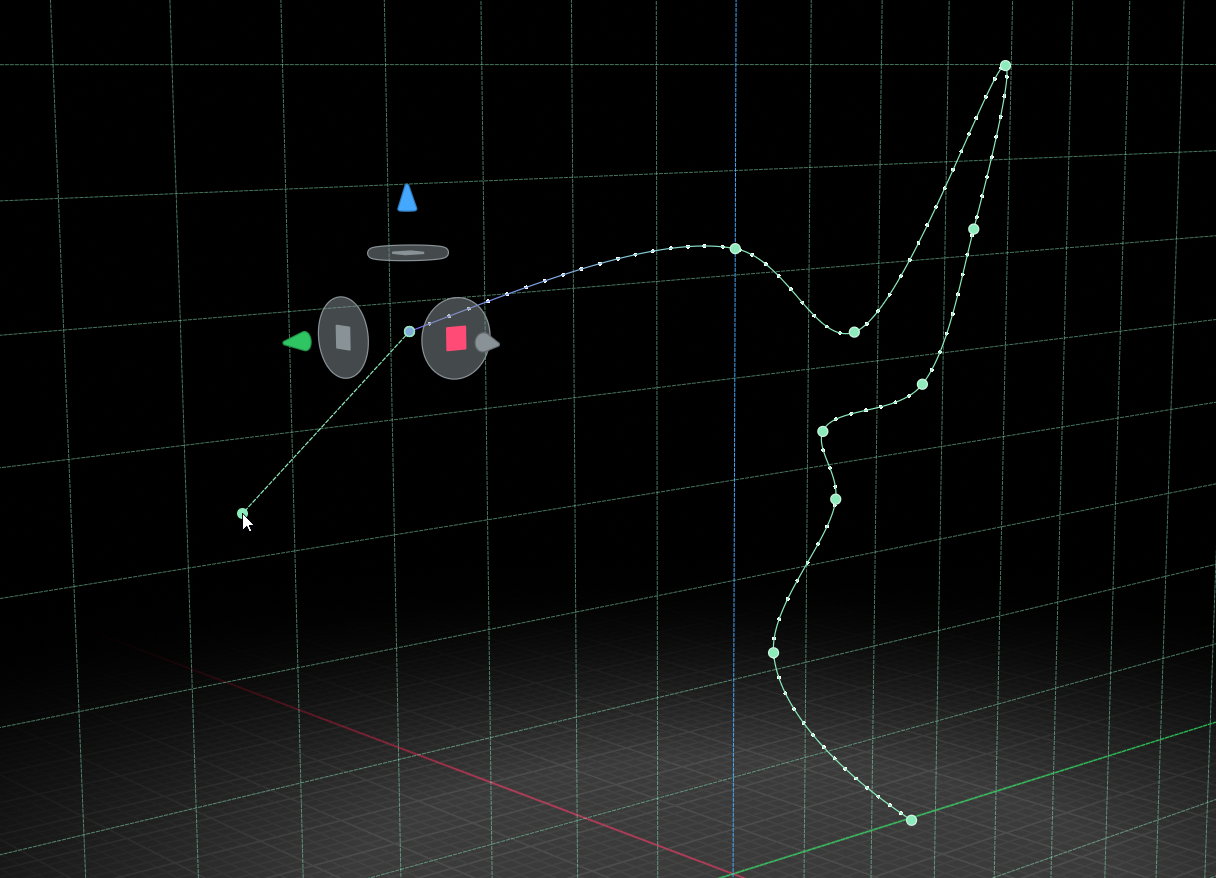Click the flat disc handle below blue arrow

coord(408,253)
